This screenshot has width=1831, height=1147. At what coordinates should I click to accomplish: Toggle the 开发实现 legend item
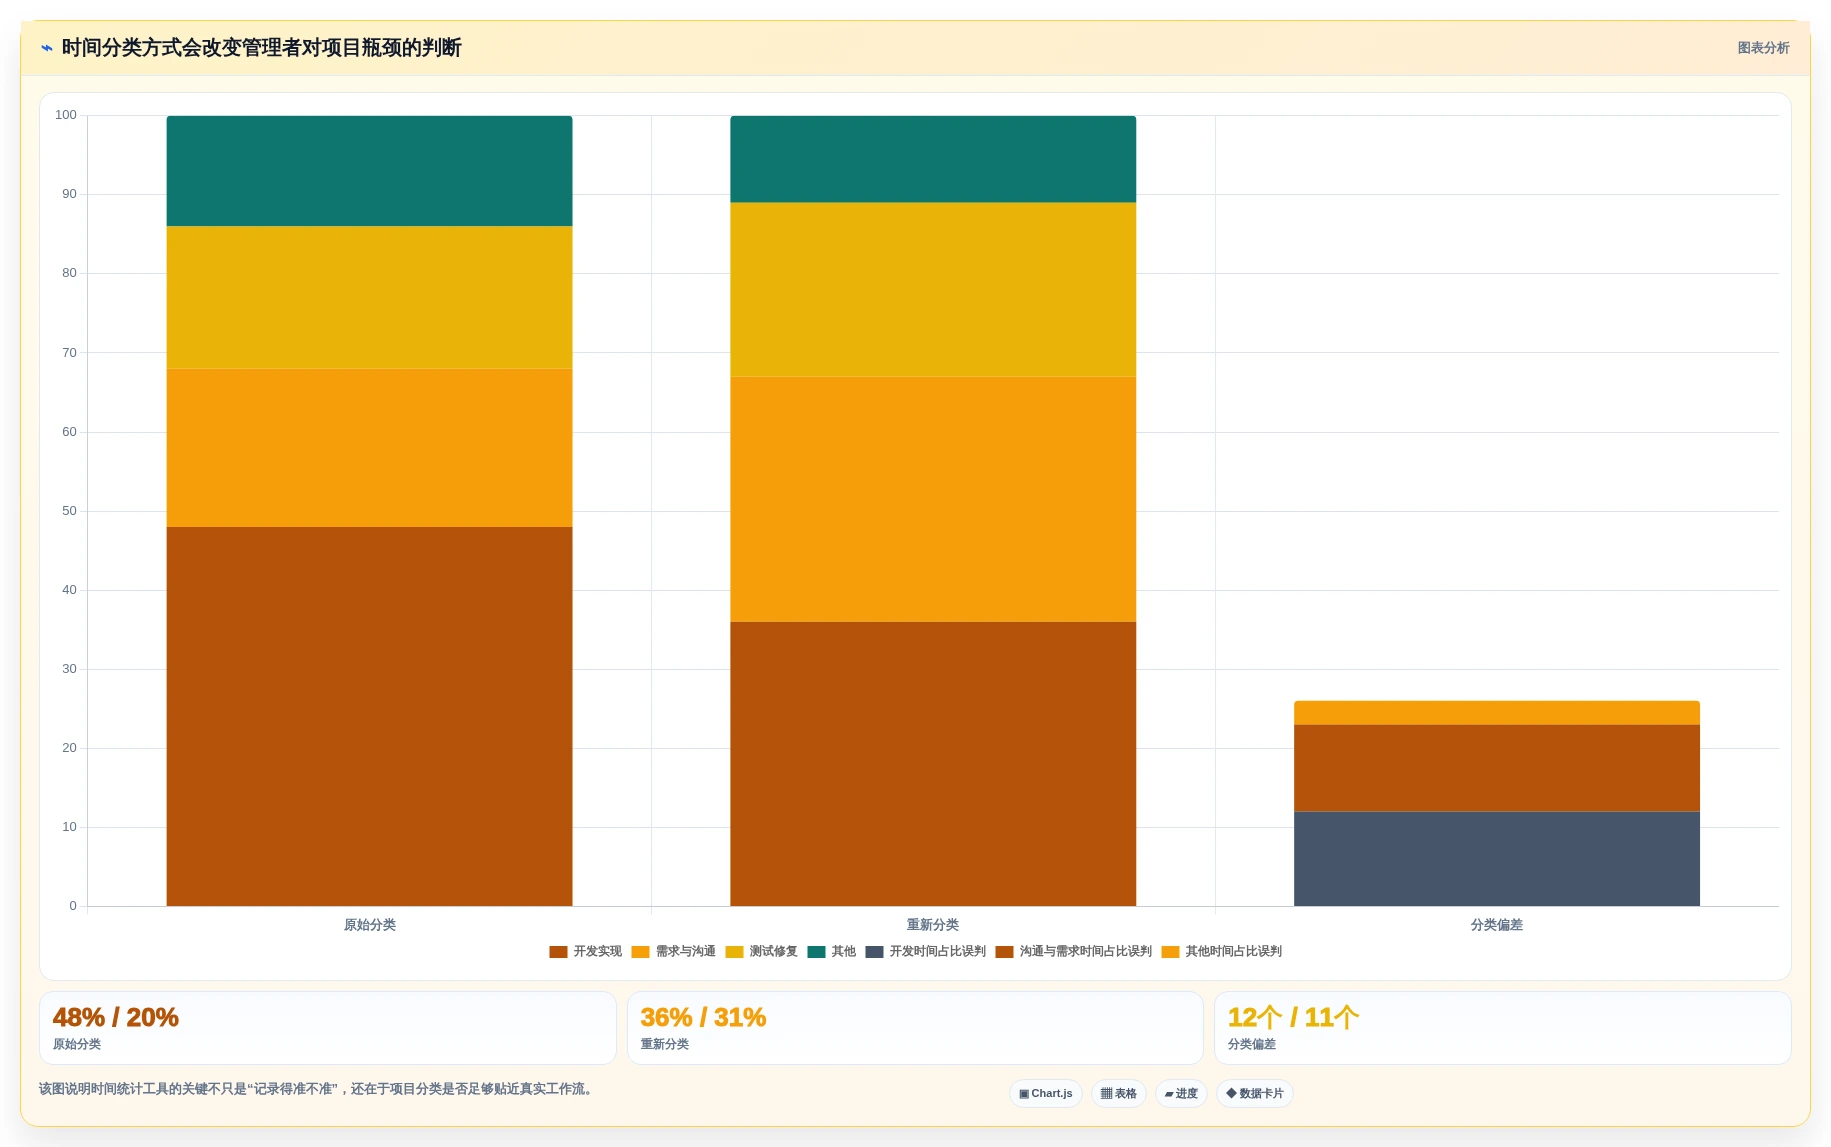point(586,952)
